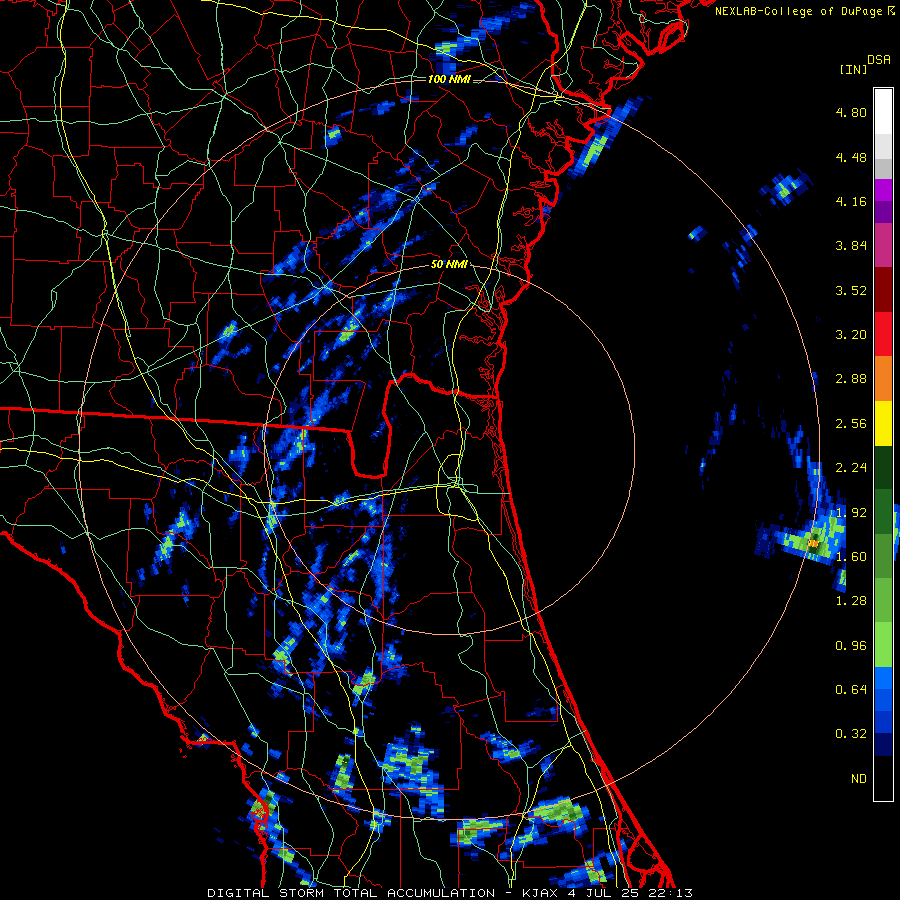Image resolution: width=900 pixels, height=900 pixels.
Task: Select the 0.32 legend value
Action: (851, 734)
